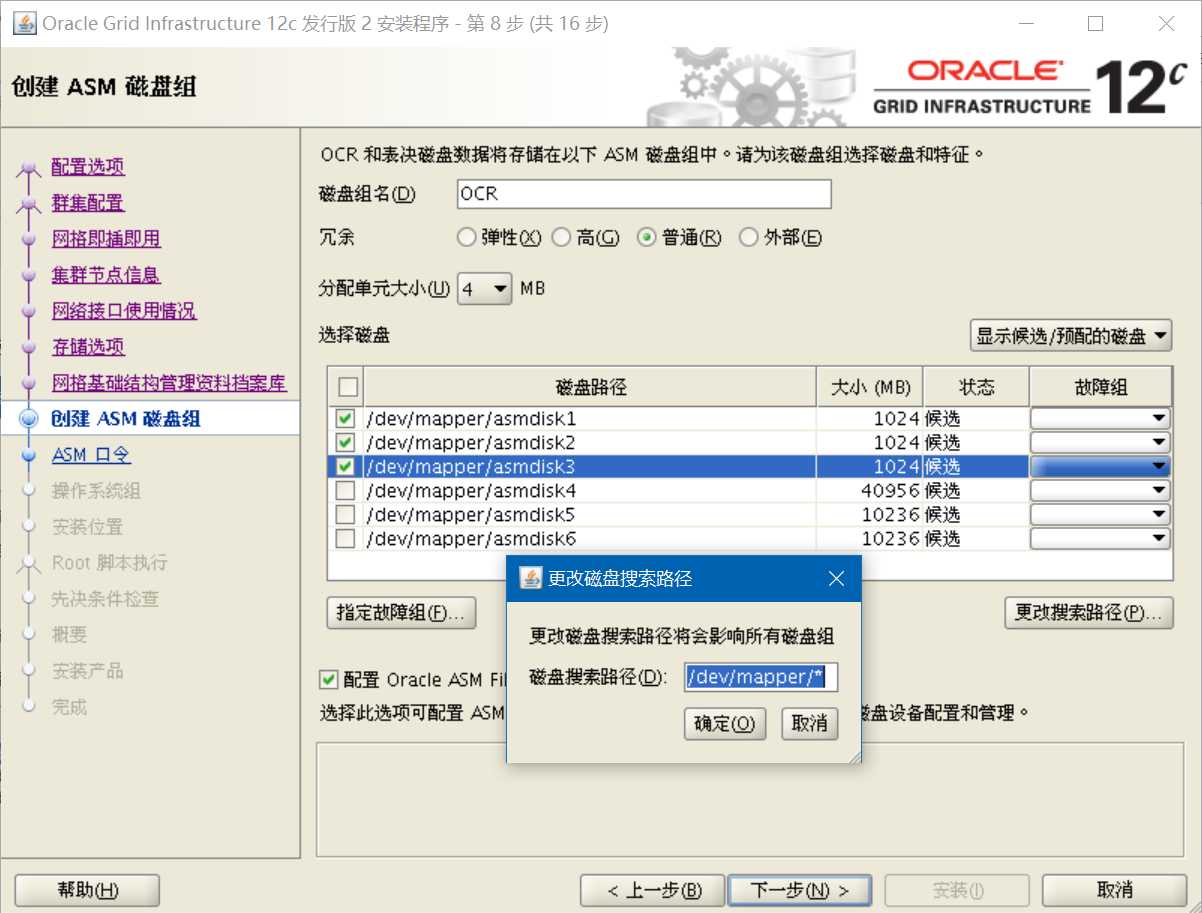Sort by the 大小 (MB) column header
1202x913 pixels.
click(x=870, y=387)
